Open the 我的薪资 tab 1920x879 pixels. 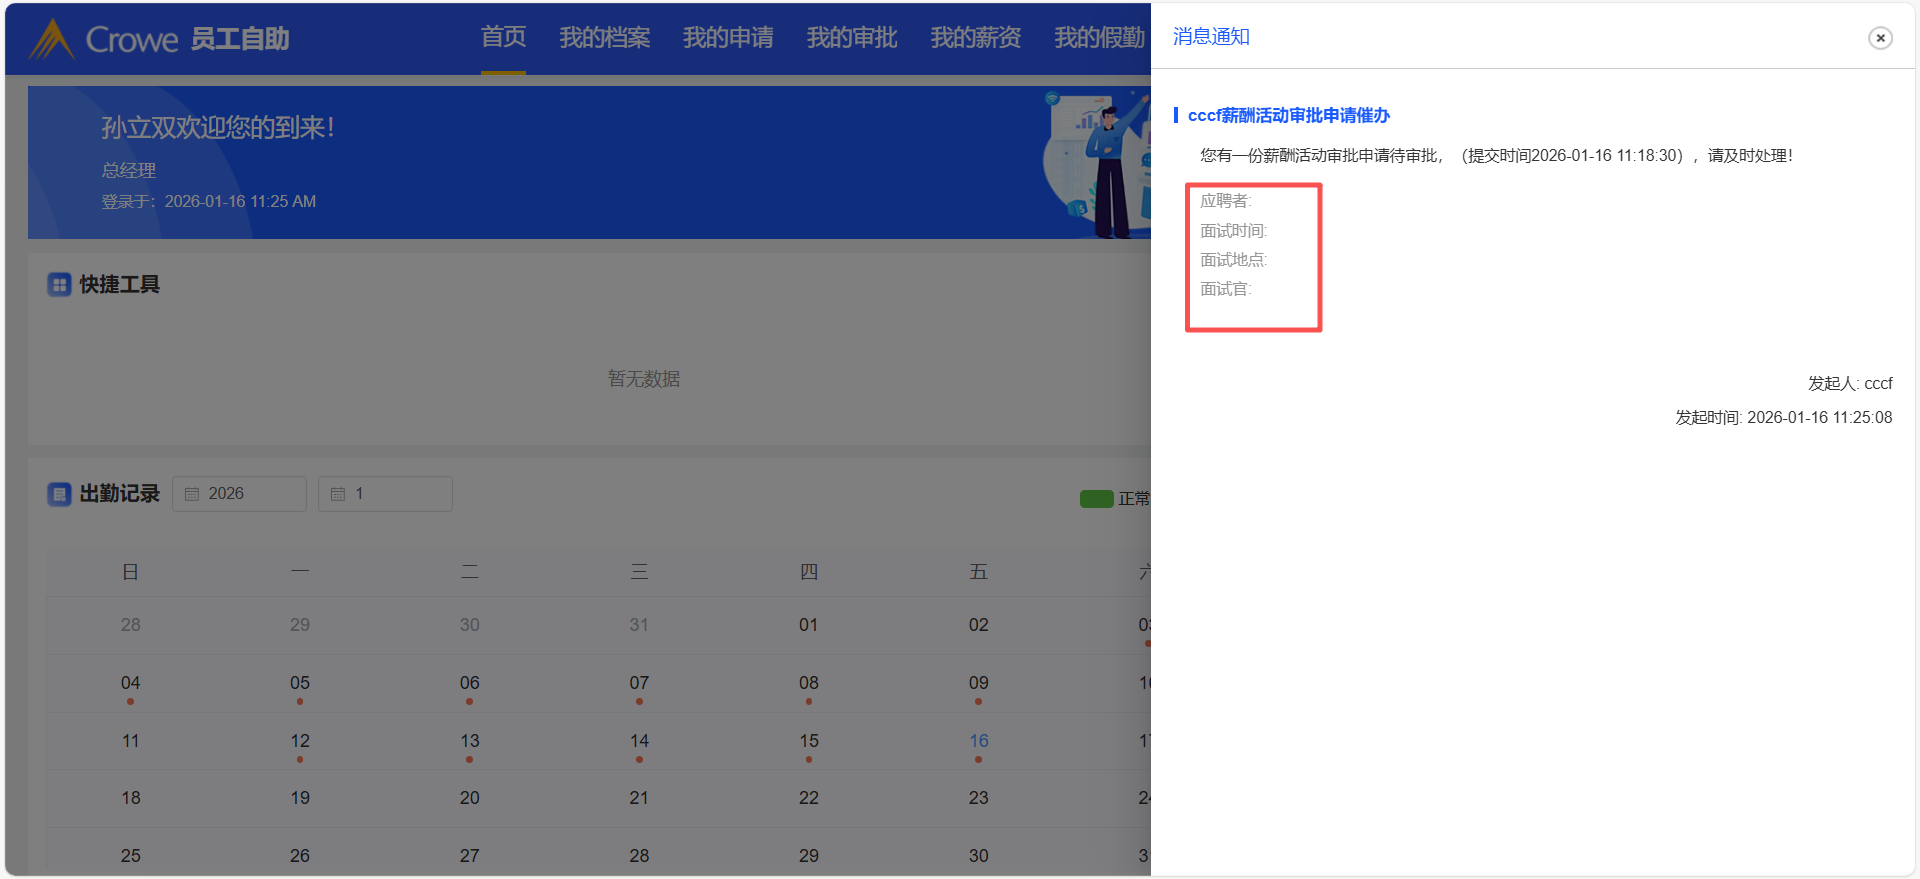tap(976, 38)
